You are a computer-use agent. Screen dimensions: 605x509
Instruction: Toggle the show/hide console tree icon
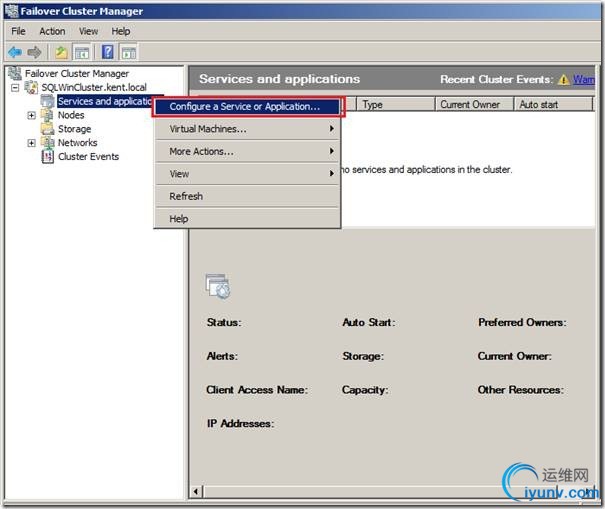pyautogui.click(x=81, y=52)
